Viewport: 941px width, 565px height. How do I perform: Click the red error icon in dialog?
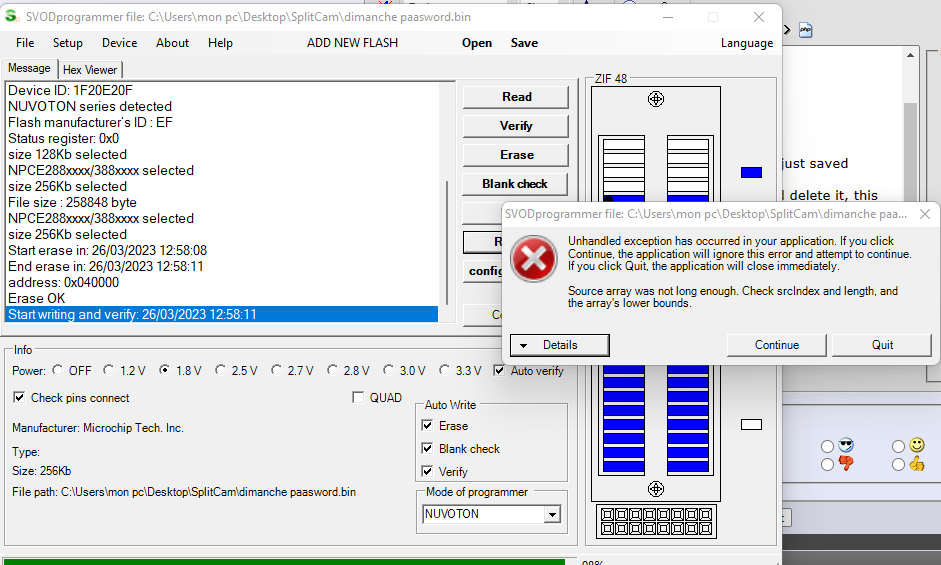click(x=534, y=259)
